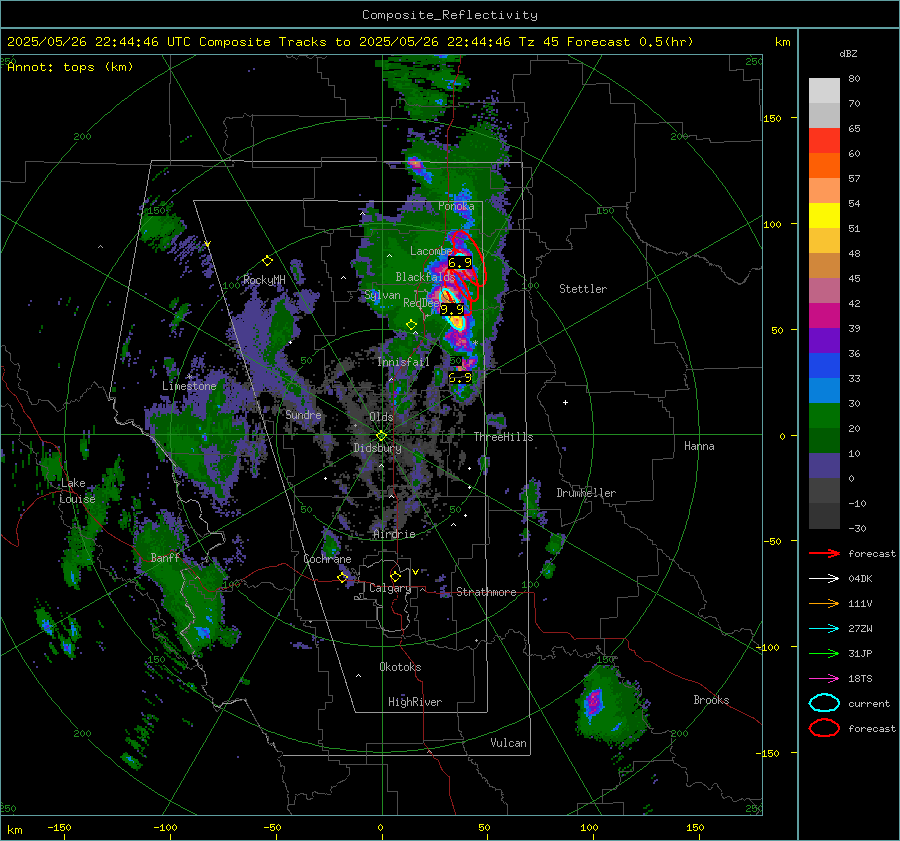Select the bright green 30 dBZ color swatch

coord(824,416)
